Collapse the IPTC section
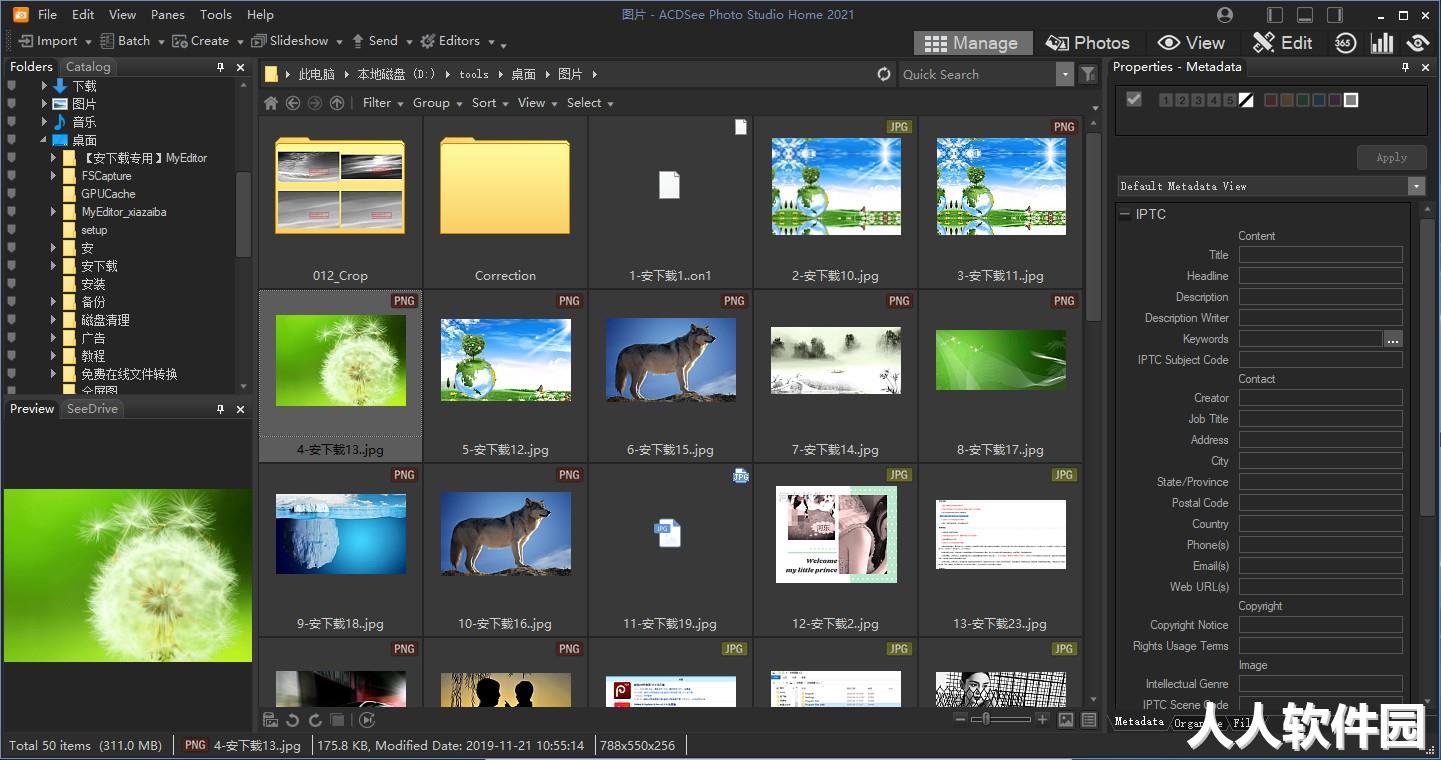Viewport: 1441px width, 760px height. [1125, 214]
